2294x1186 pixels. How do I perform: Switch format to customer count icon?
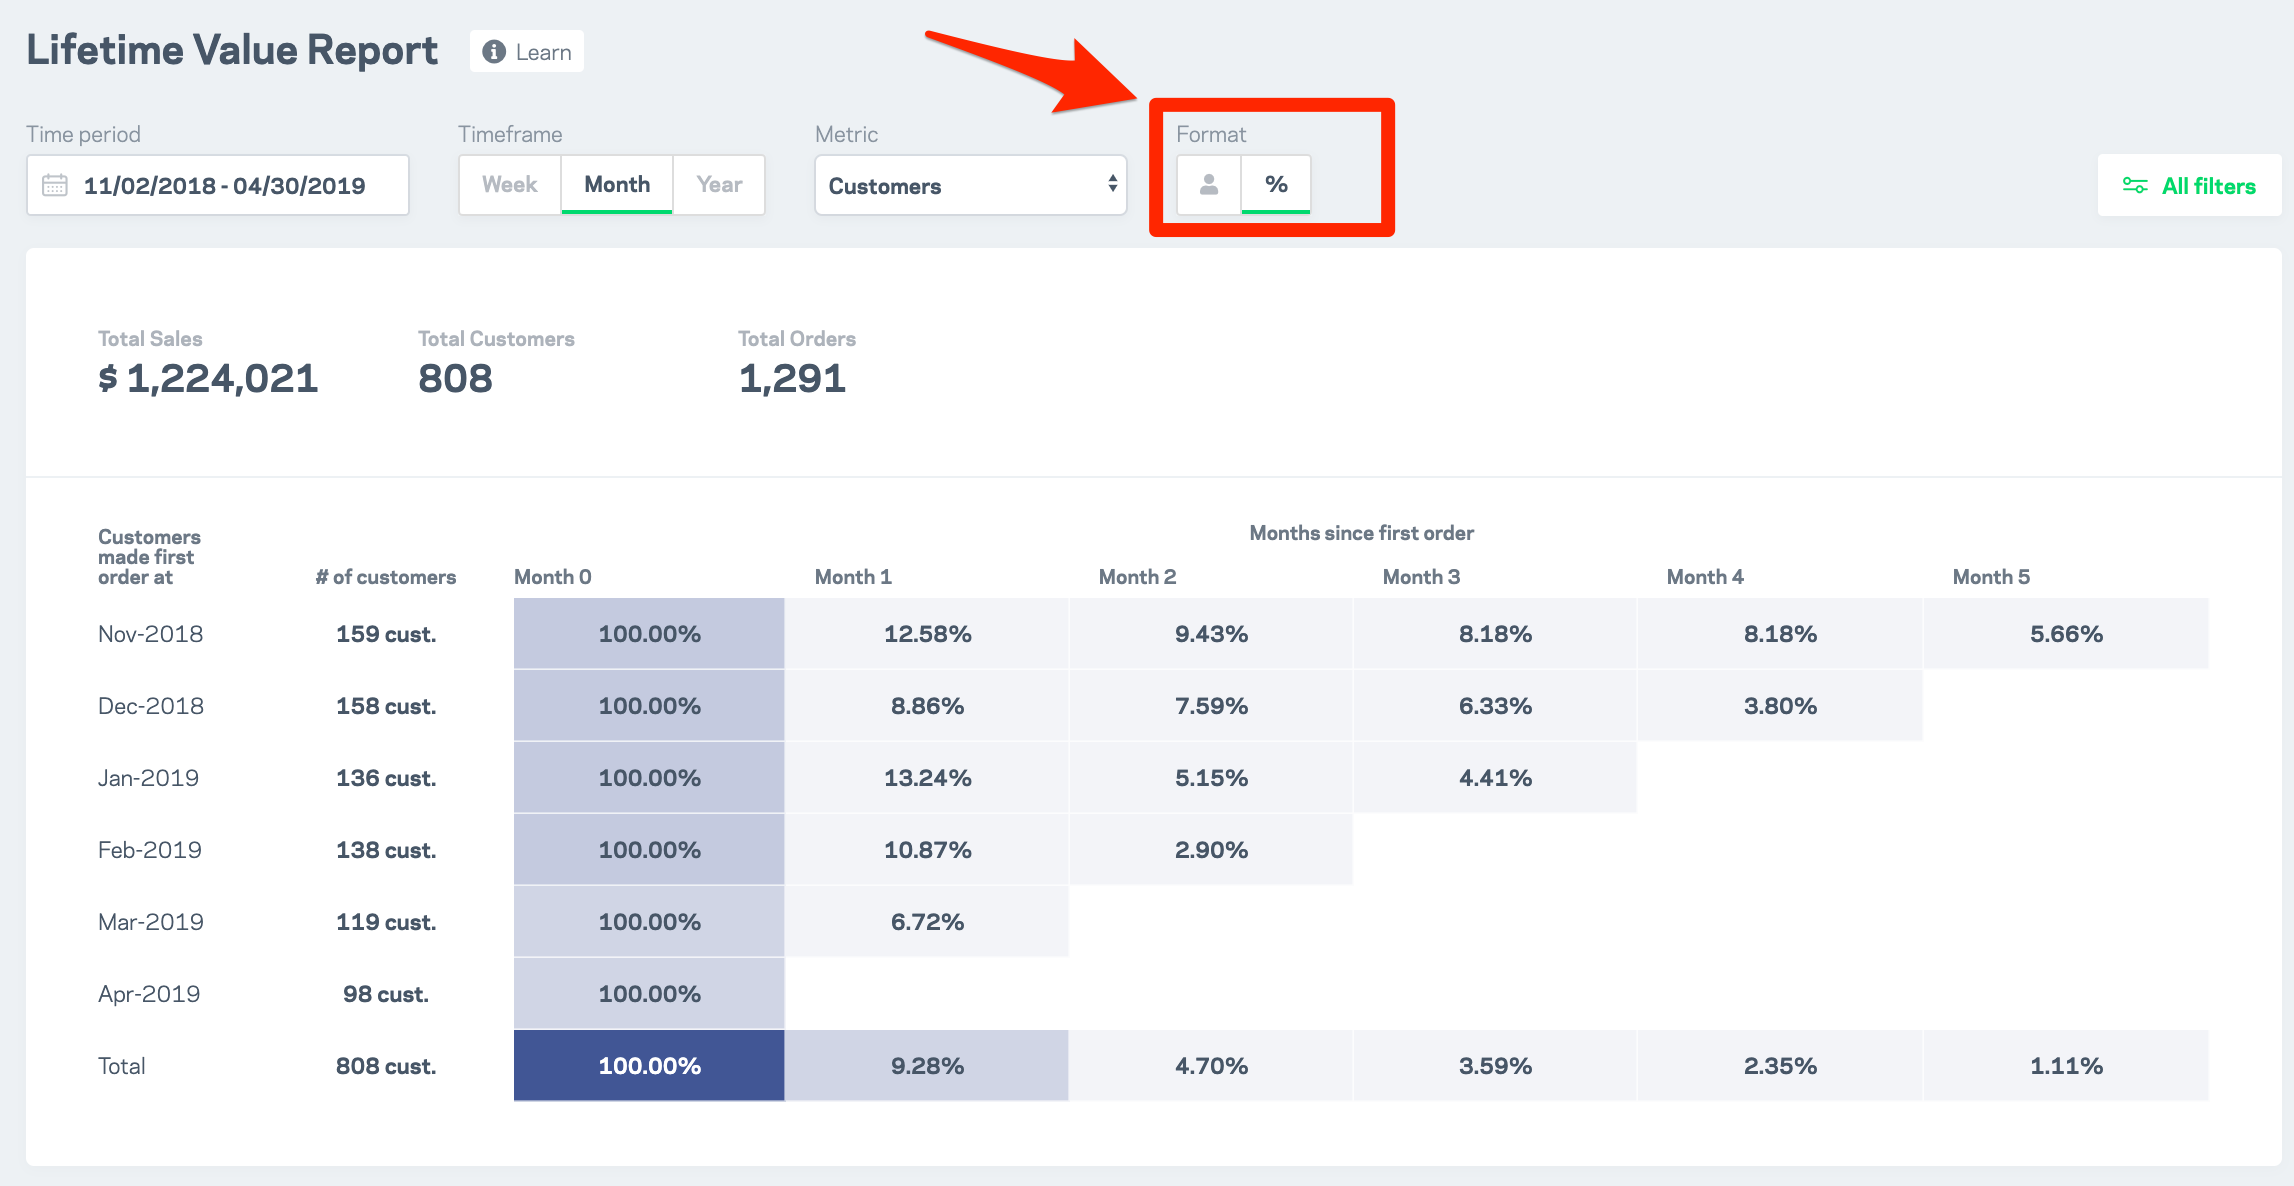point(1209,185)
